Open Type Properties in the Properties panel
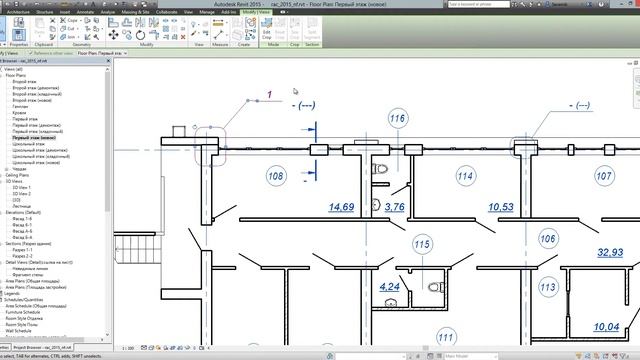Screen dimensions: 640x360 [19, 22]
